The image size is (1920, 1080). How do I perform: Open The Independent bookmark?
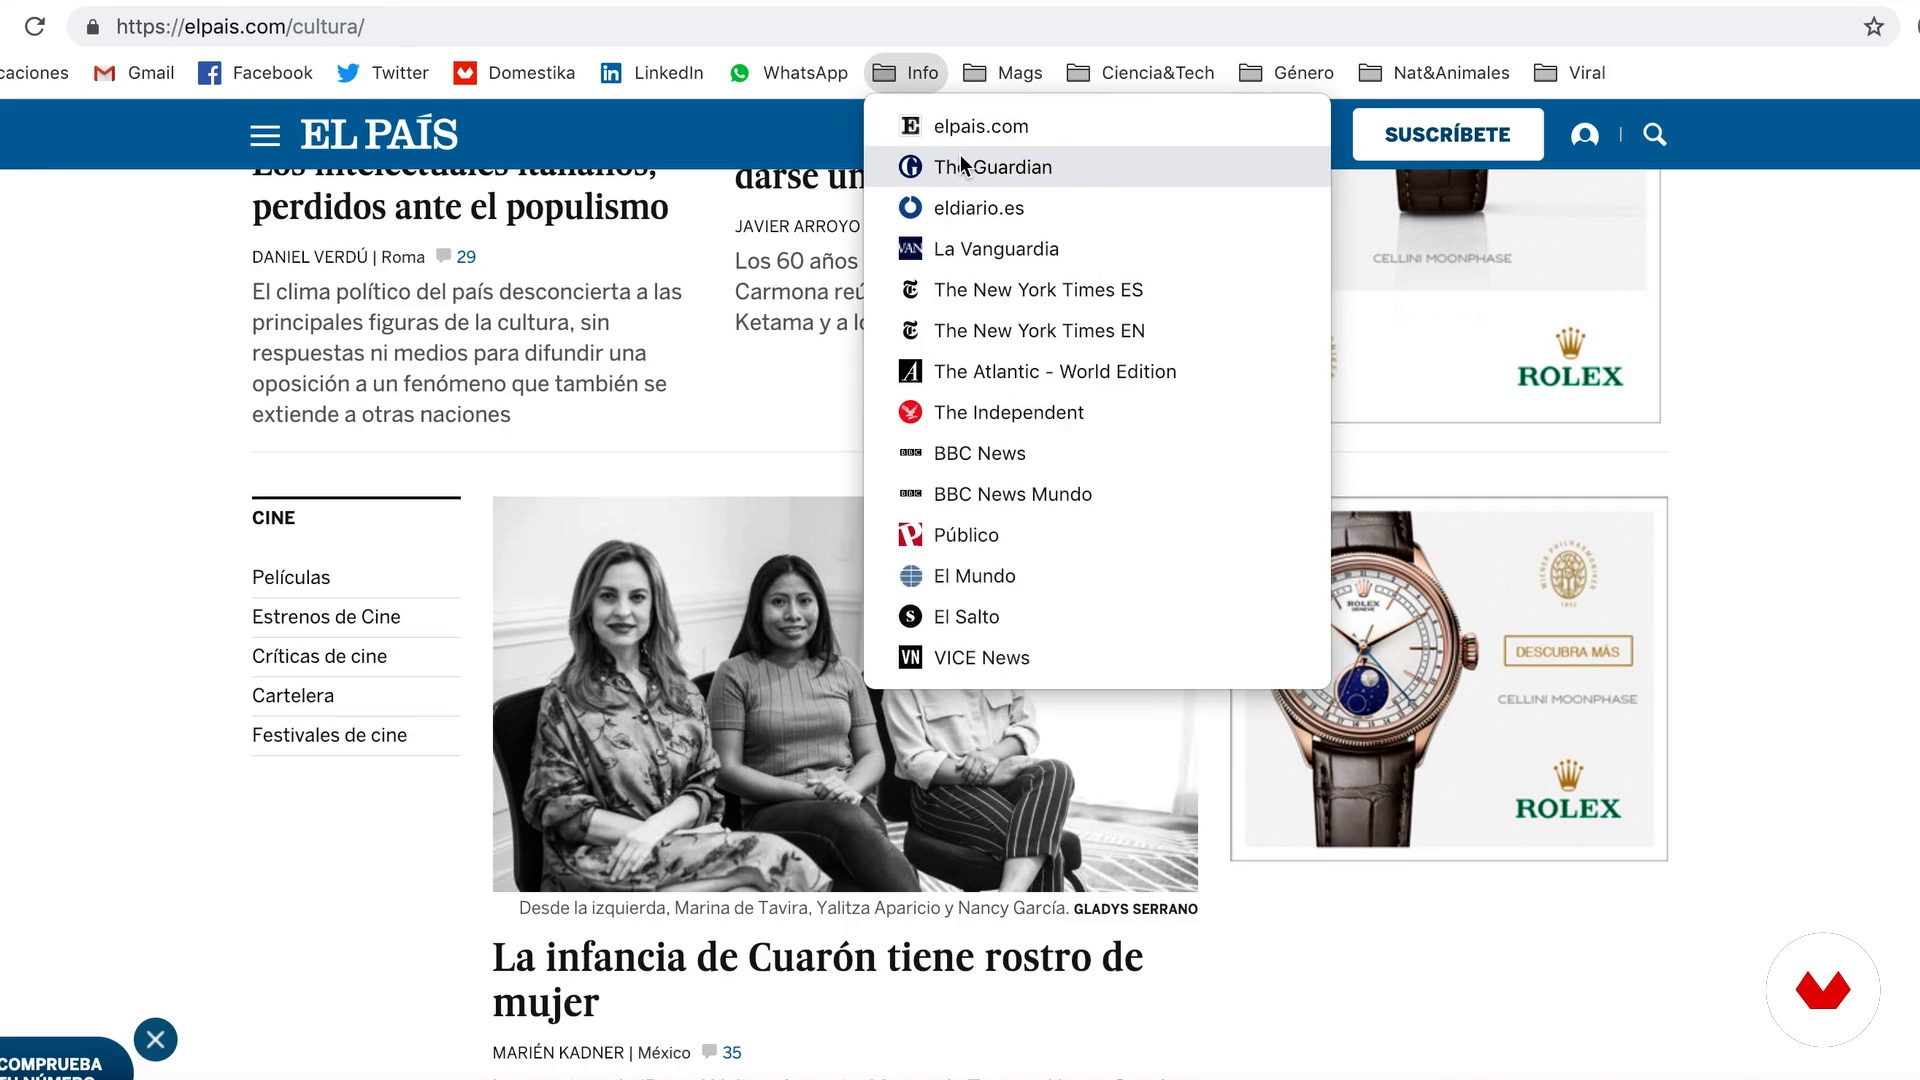(x=1097, y=413)
